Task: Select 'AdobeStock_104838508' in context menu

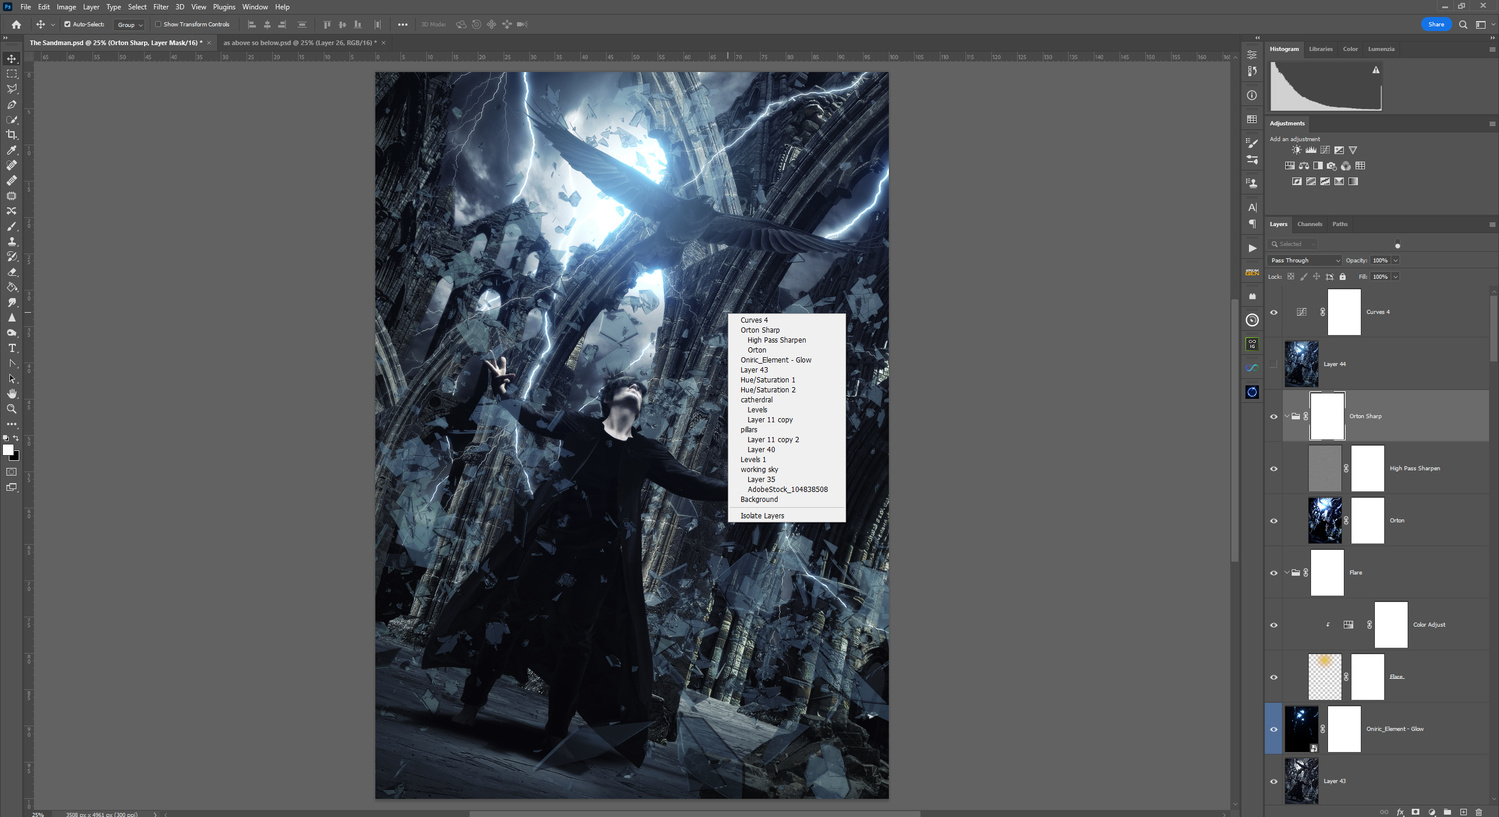Action: coord(787,489)
